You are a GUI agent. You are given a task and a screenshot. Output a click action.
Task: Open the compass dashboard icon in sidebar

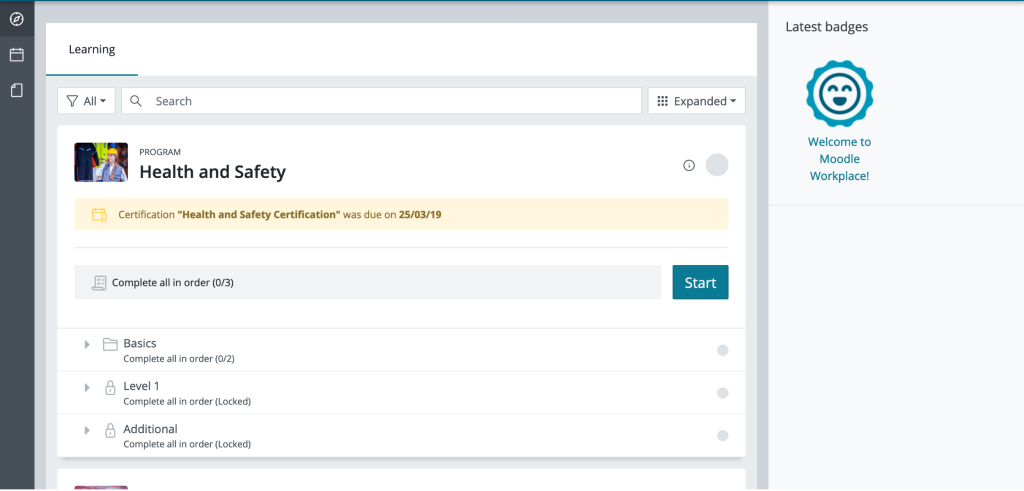pyautogui.click(x=16, y=19)
